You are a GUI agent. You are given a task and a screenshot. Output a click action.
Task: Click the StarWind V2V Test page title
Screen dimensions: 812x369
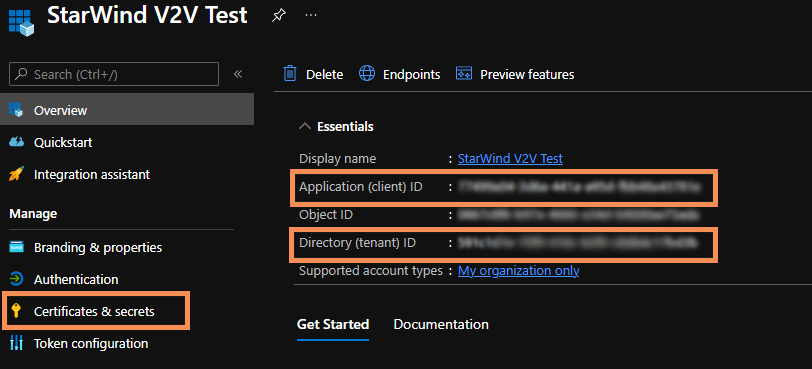(x=147, y=16)
